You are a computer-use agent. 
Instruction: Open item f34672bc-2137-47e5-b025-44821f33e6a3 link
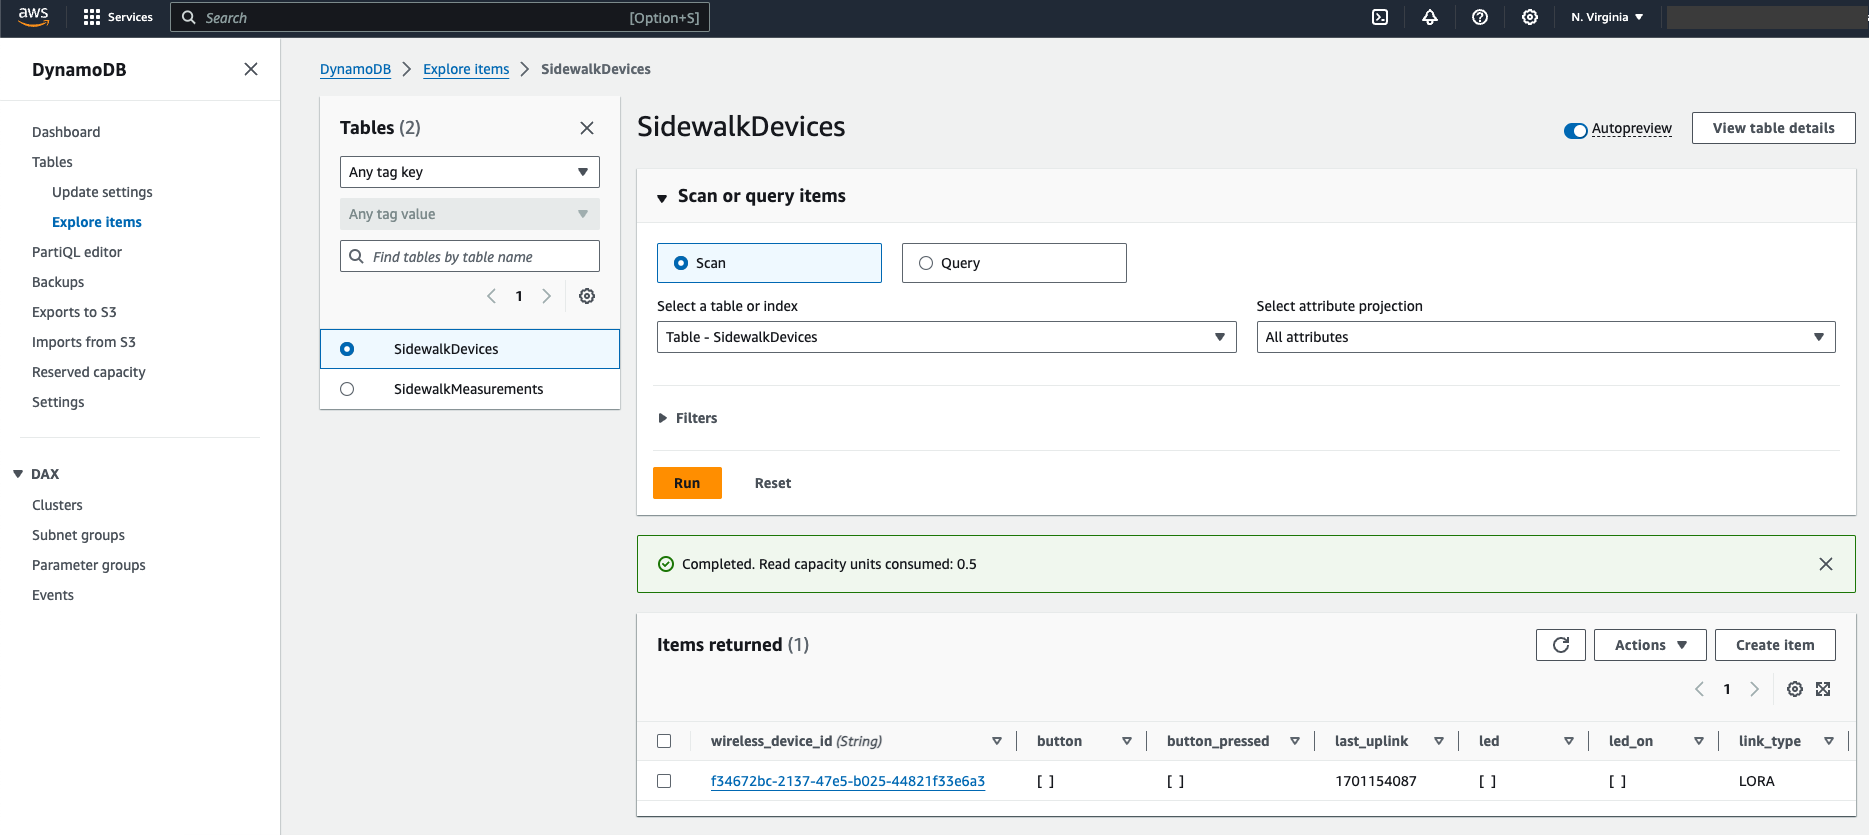848,781
